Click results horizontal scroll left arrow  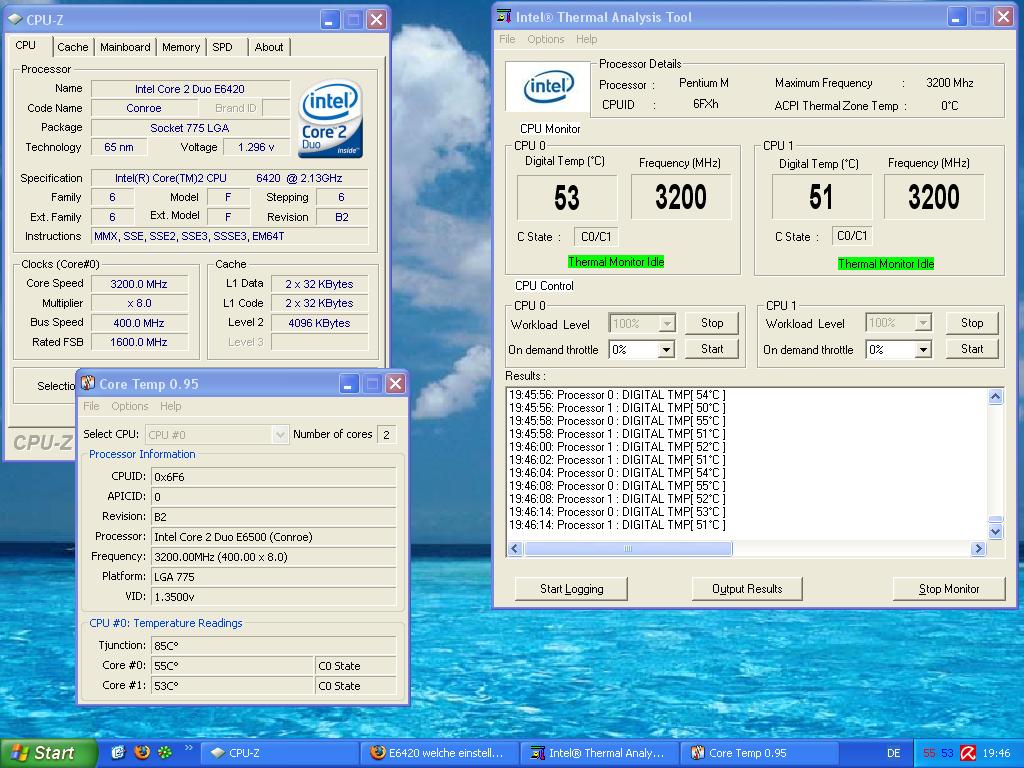(x=515, y=549)
